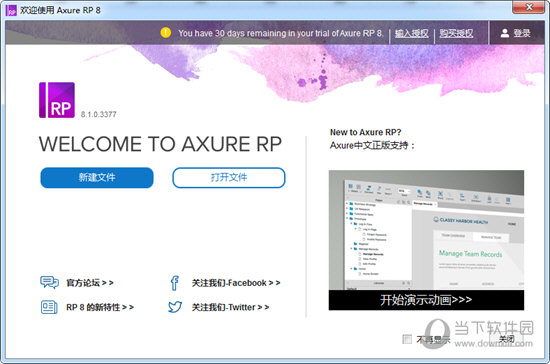Click the version number 8.1.0.3377
550x364 pixels.
99,114
